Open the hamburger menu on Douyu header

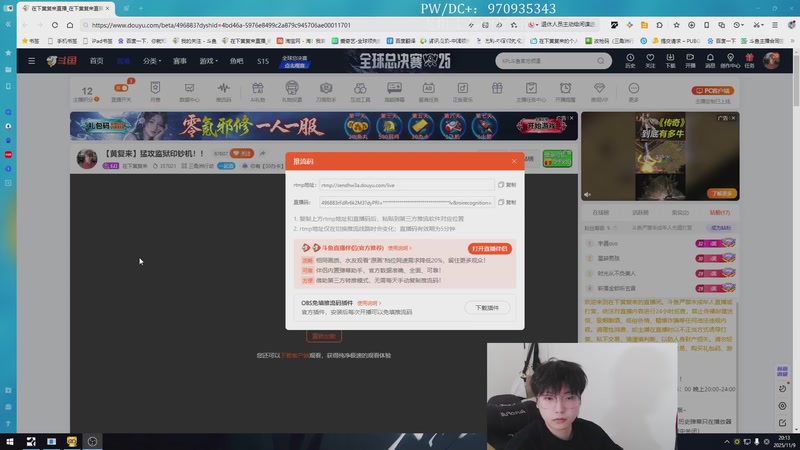click(32, 61)
